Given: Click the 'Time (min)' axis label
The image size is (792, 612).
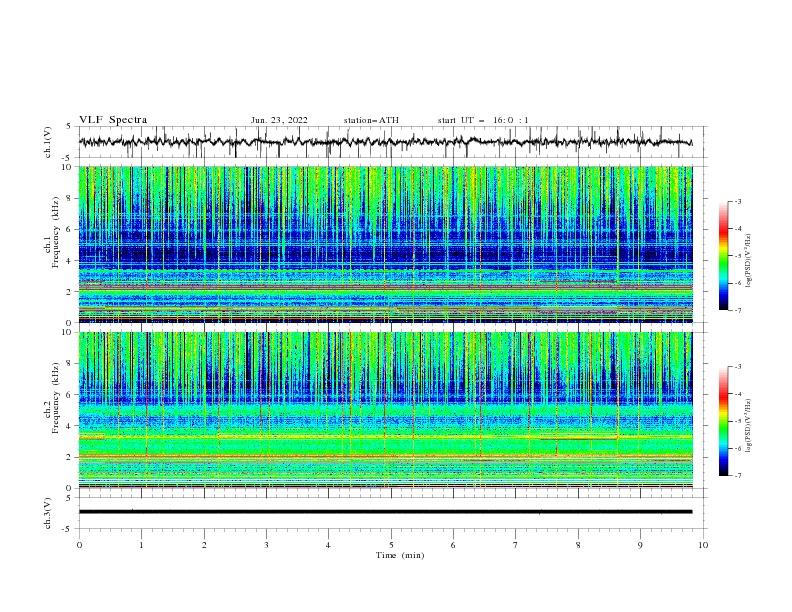Looking at the screenshot, I should (x=400, y=555).
